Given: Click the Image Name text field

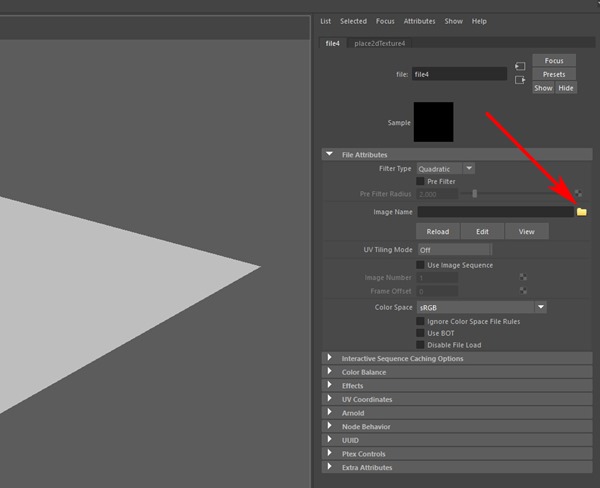Looking at the screenshot, I should [x=495, y=212].
